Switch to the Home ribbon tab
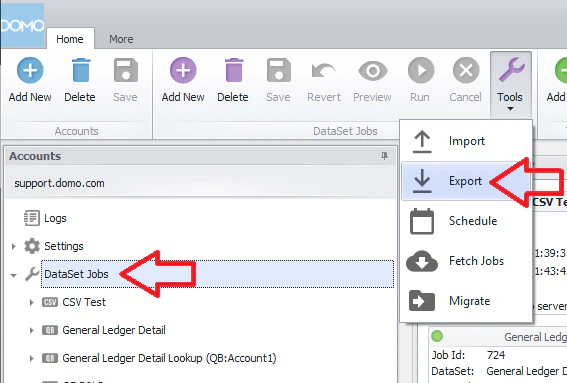The width and height of the screenshot is (567, 383). point(70,39)
